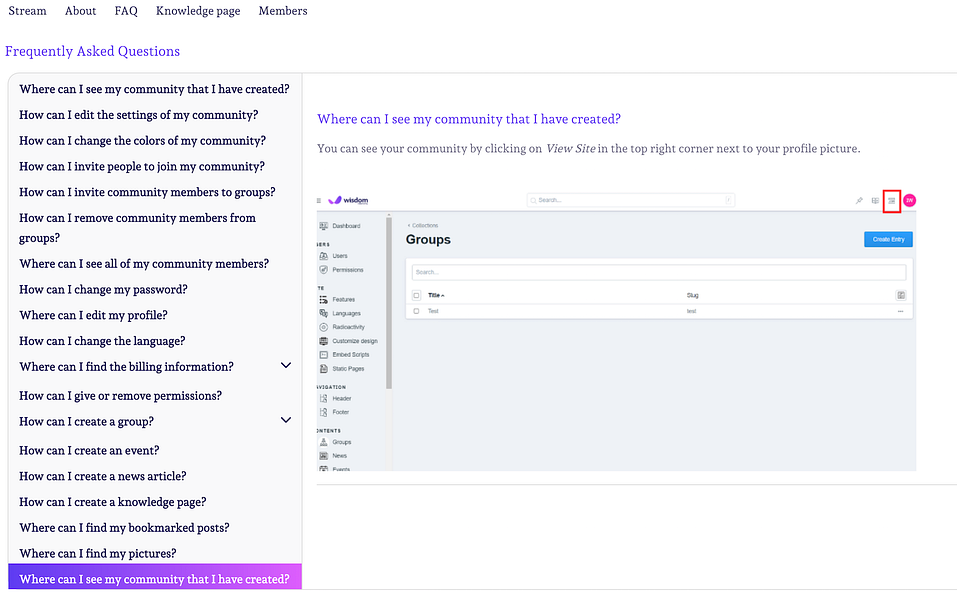Open the About menu item

81,11
